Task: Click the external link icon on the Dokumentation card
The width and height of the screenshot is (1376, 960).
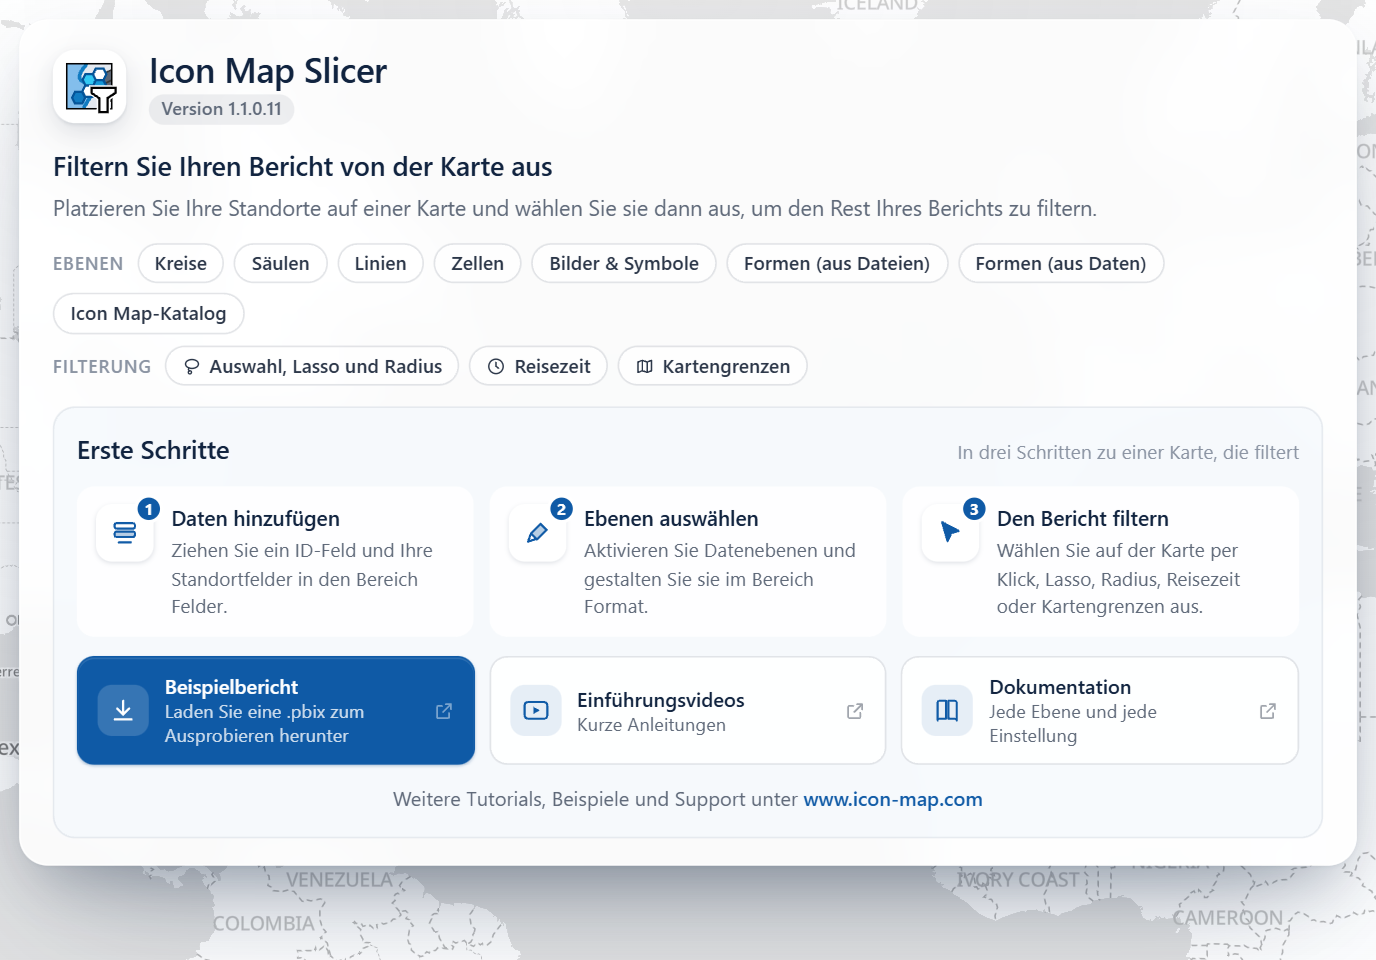Action: click(x=1268, y=711)
